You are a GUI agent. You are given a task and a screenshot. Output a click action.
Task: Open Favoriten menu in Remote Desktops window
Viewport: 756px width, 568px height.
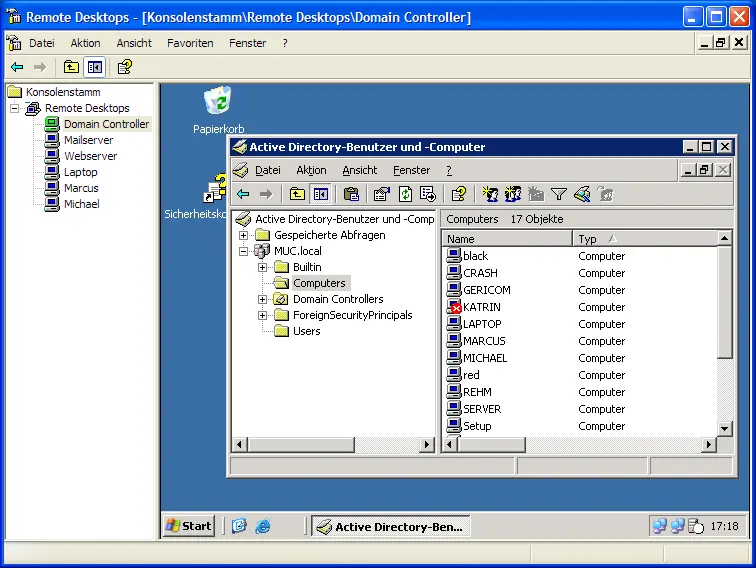click(190, 43)
